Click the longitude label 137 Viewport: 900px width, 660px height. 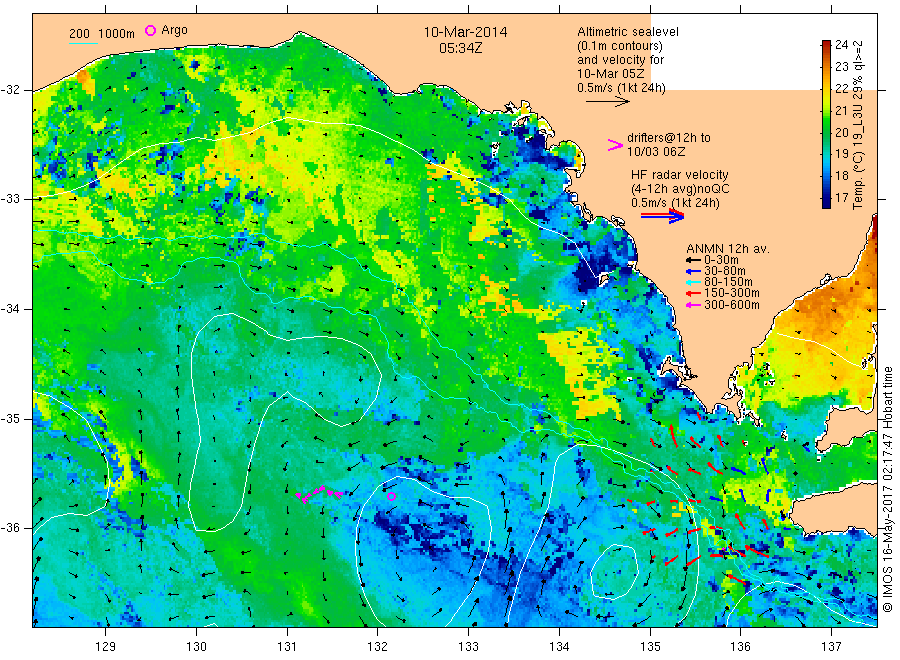[x=831, y=647]
